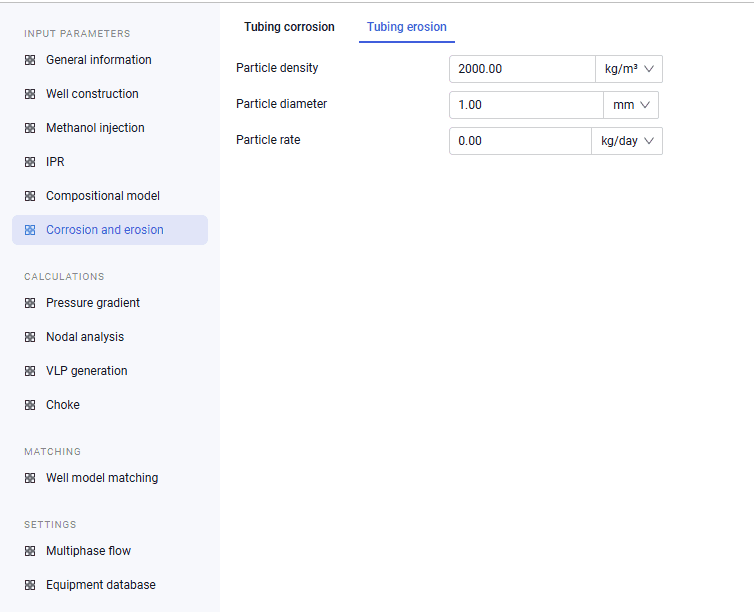Open the Equipment database settings
754x612 pixels.
pyautogui.click(x=110, y=585)
